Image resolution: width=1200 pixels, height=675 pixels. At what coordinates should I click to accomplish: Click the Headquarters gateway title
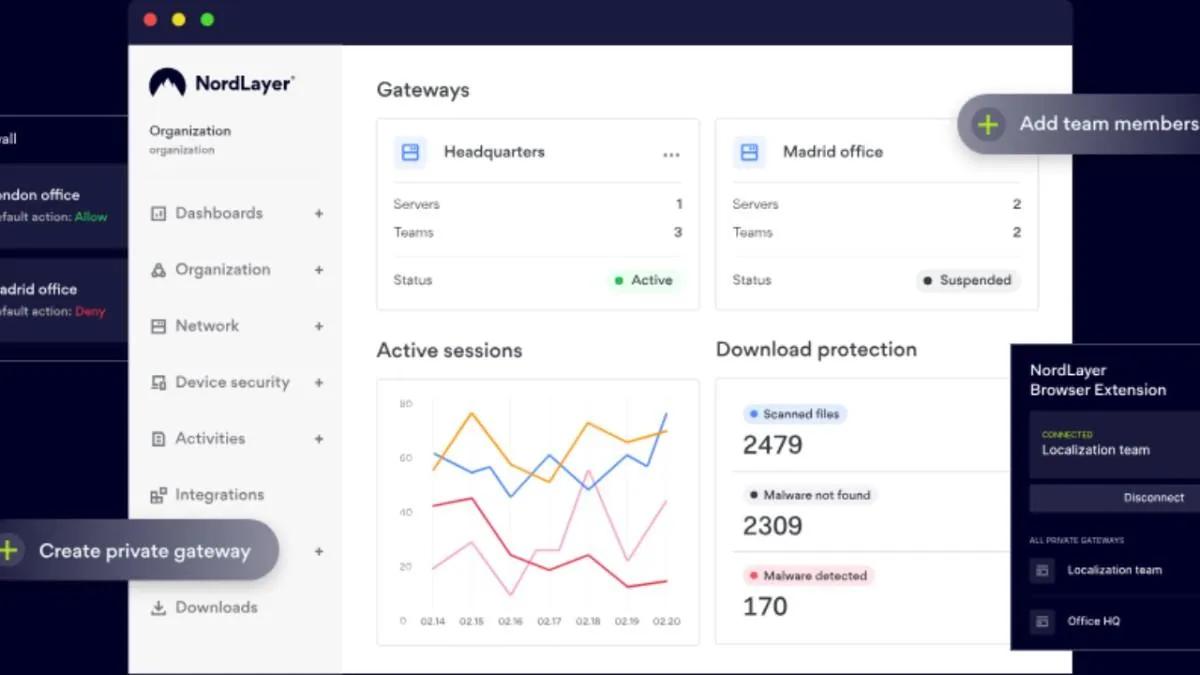click(494, 152)
